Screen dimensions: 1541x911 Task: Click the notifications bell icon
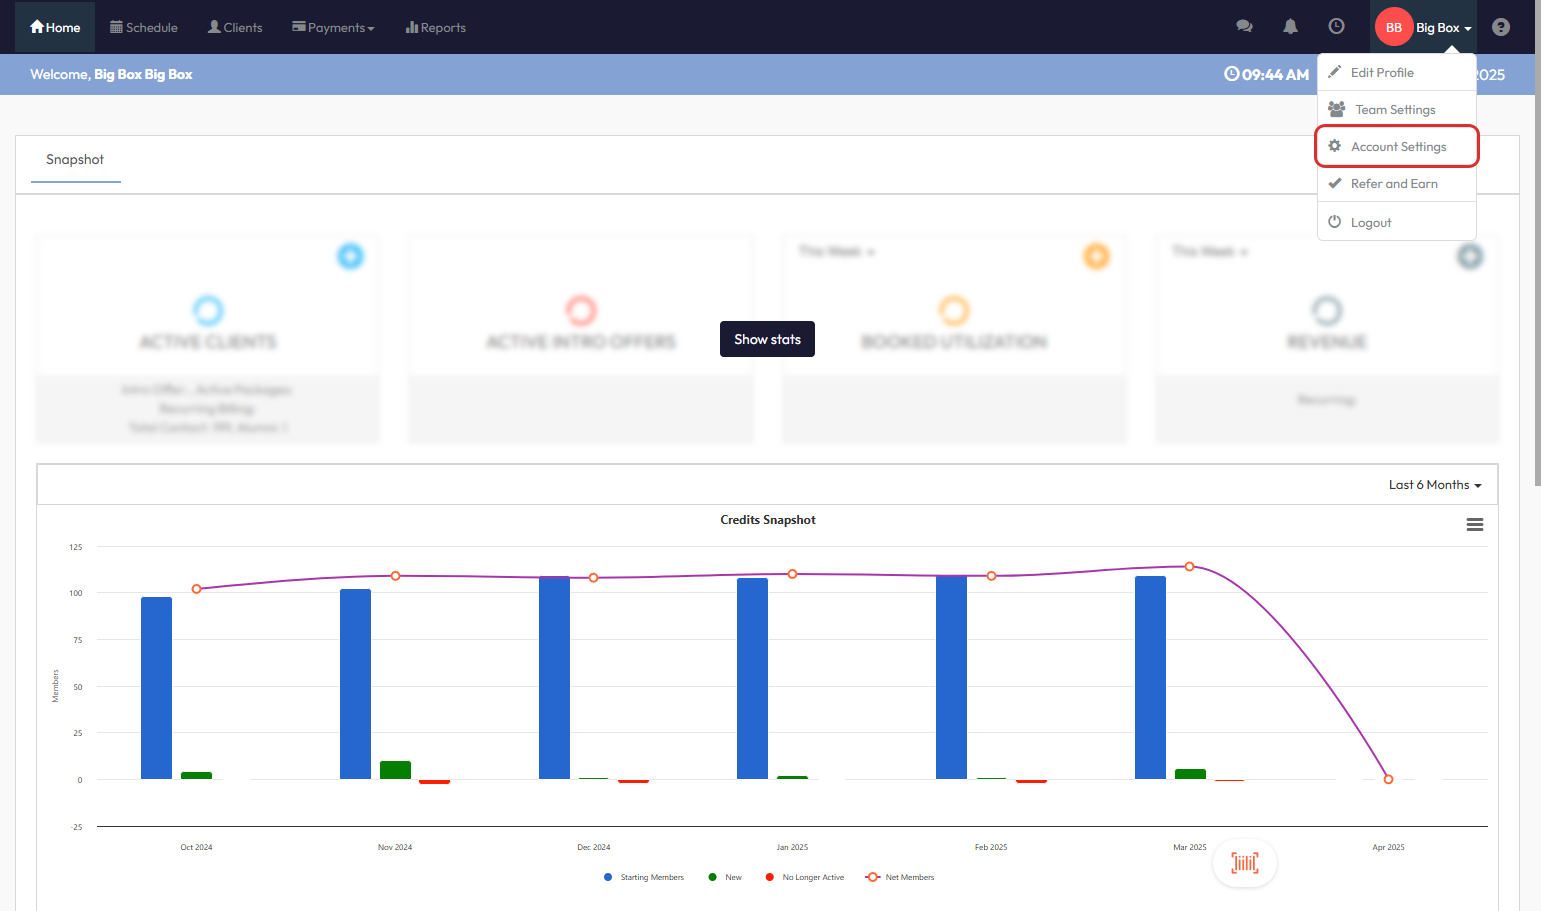[1290, 27]
